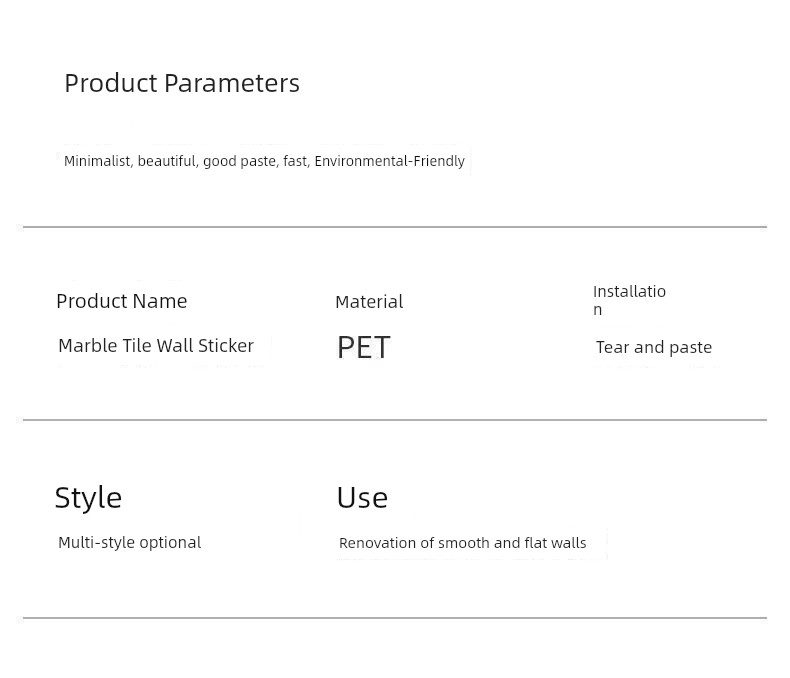Viewport: 790px width, 678px height.
Task: Click Renovation of smooth and flat walls
Action: tap(463, 543)
